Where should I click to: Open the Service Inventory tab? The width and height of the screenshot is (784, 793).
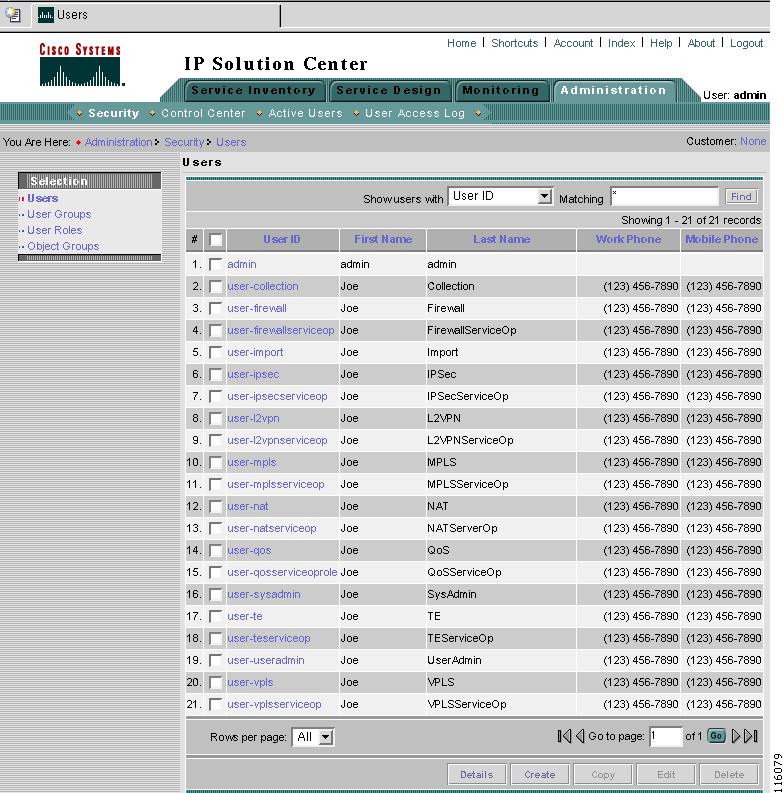pos(253,91)
